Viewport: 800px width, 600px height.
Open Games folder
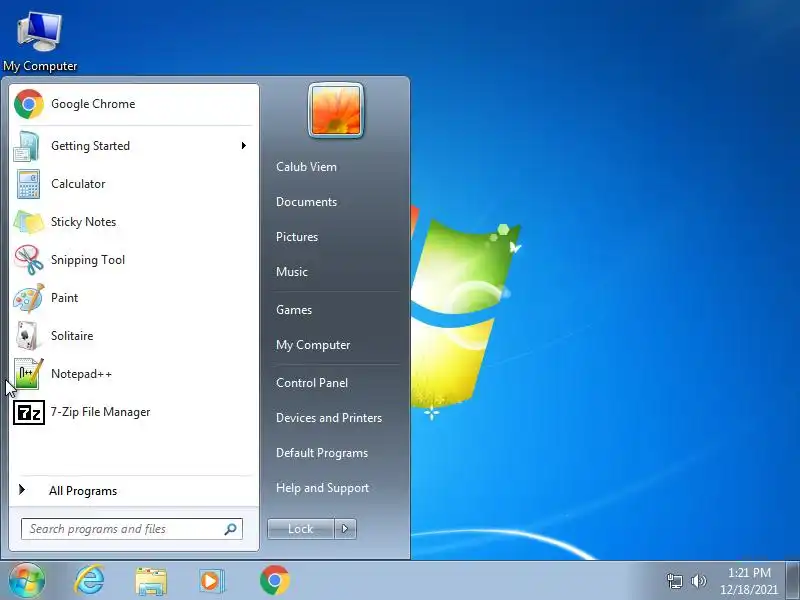294,310
